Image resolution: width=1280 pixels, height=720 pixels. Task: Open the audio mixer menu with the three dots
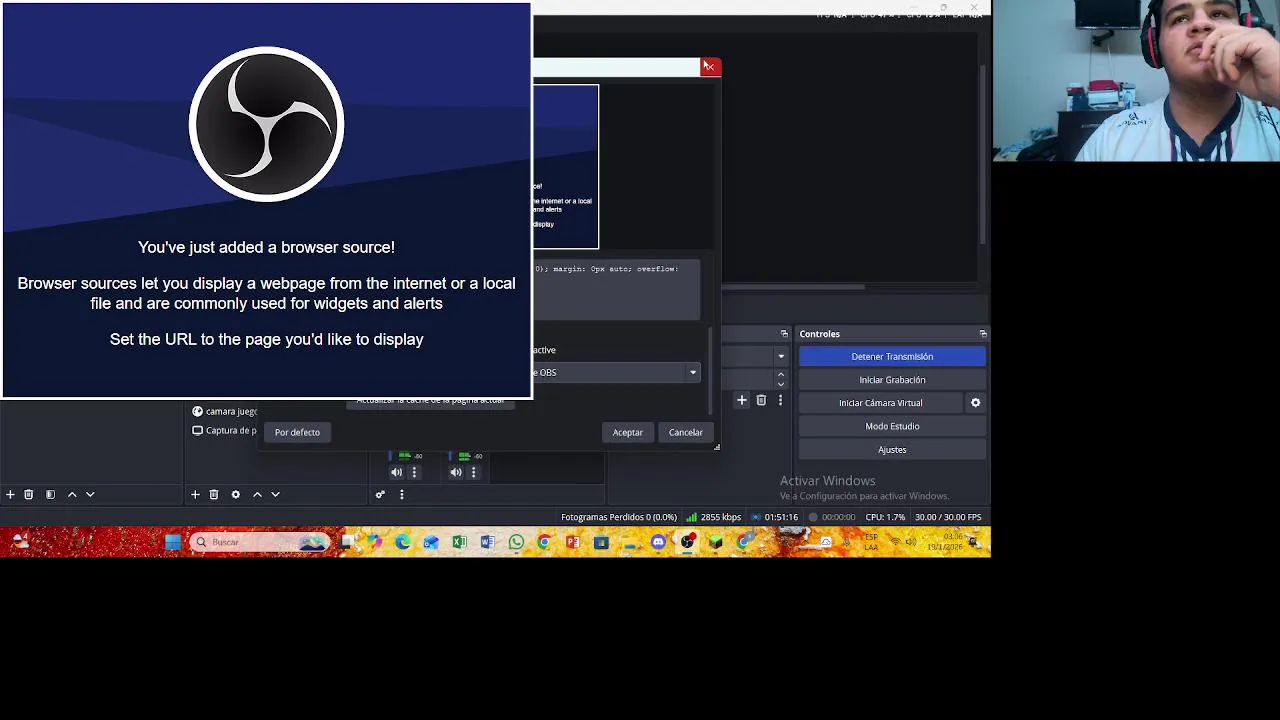click(x=402, y=494)
